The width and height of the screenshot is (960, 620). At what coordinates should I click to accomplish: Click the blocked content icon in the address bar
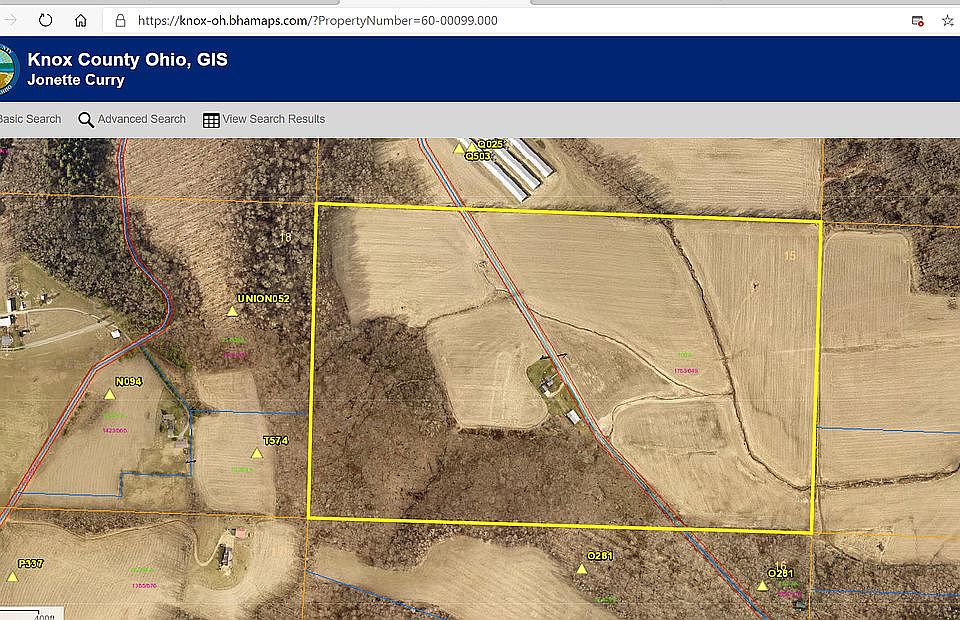pyautogui.click(x=917, y=20)
